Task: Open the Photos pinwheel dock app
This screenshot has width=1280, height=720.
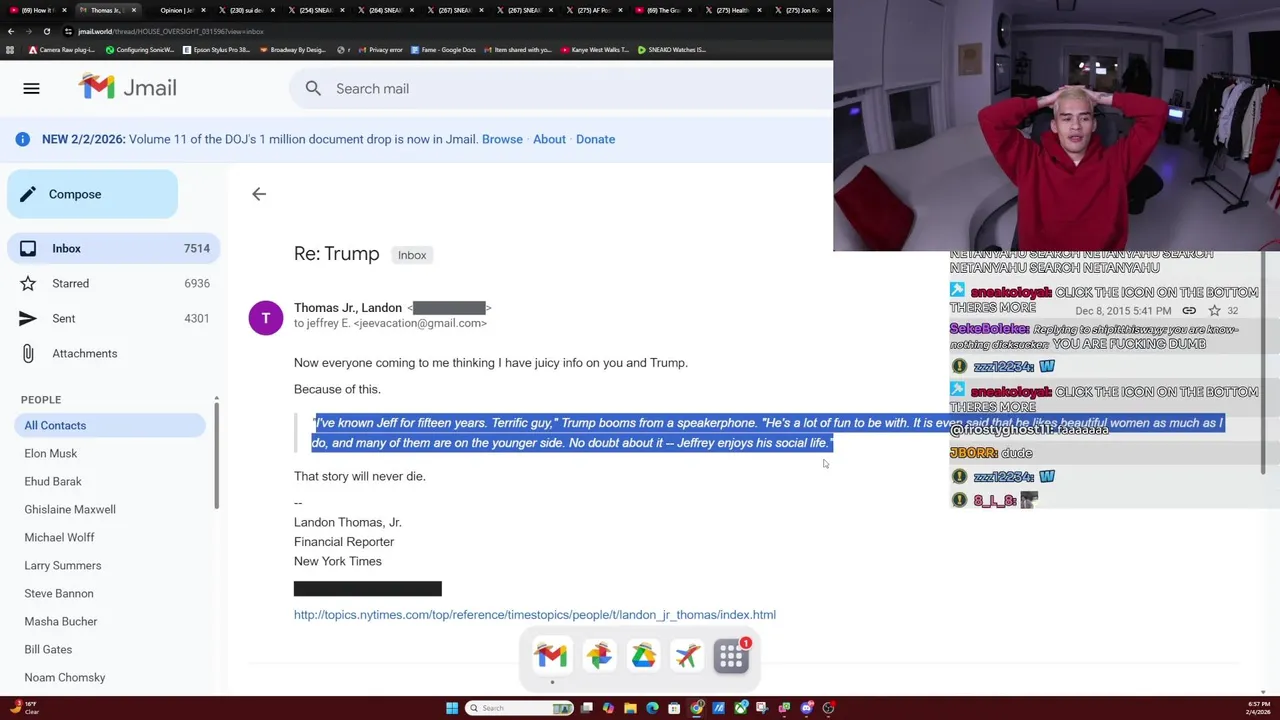Action: click(599, 656)
